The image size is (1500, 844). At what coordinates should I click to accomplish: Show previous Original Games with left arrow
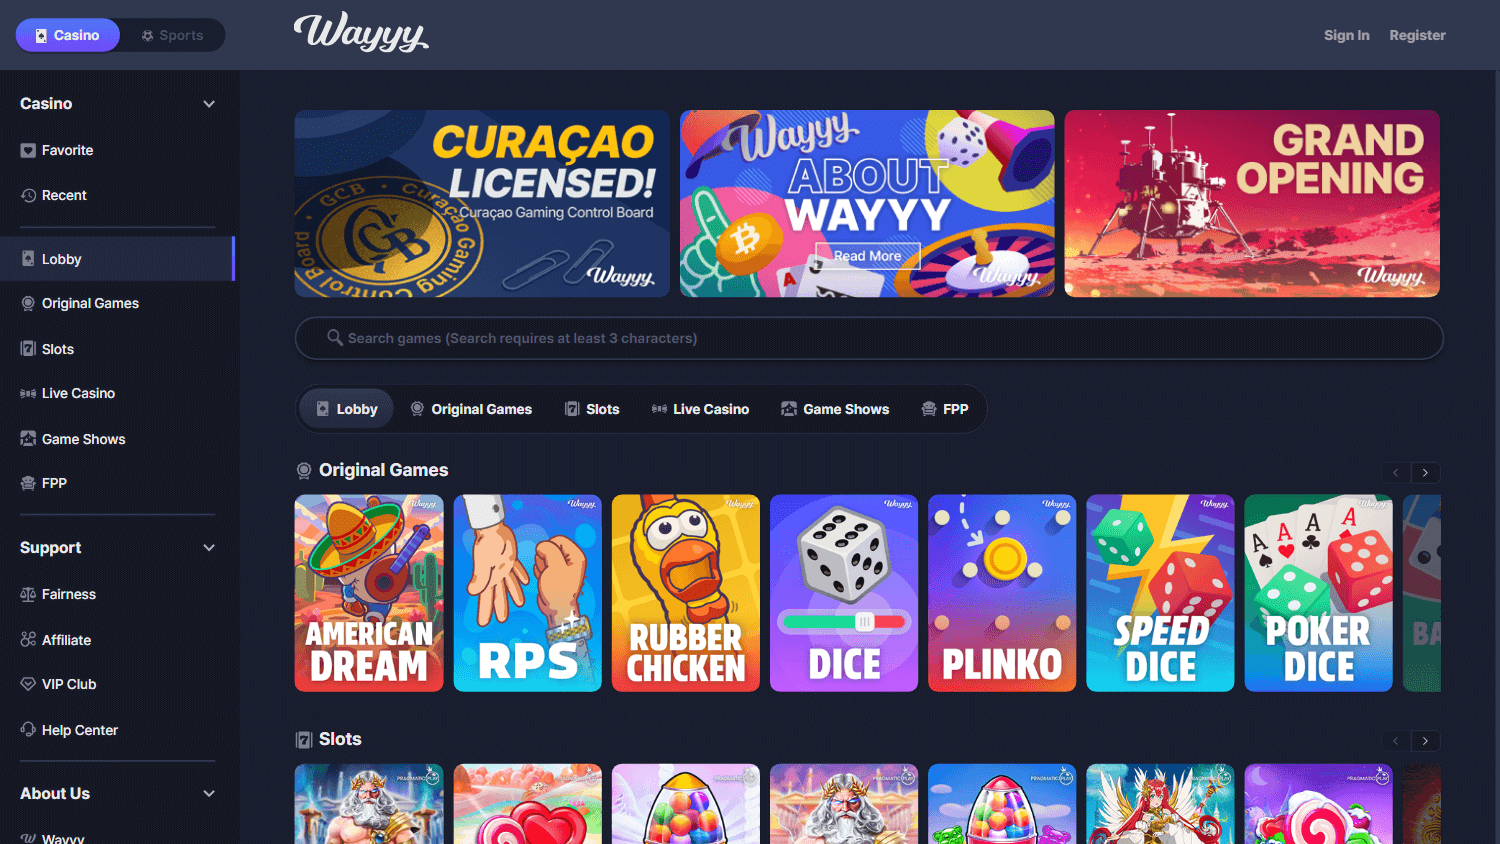tap(1396, 473)
